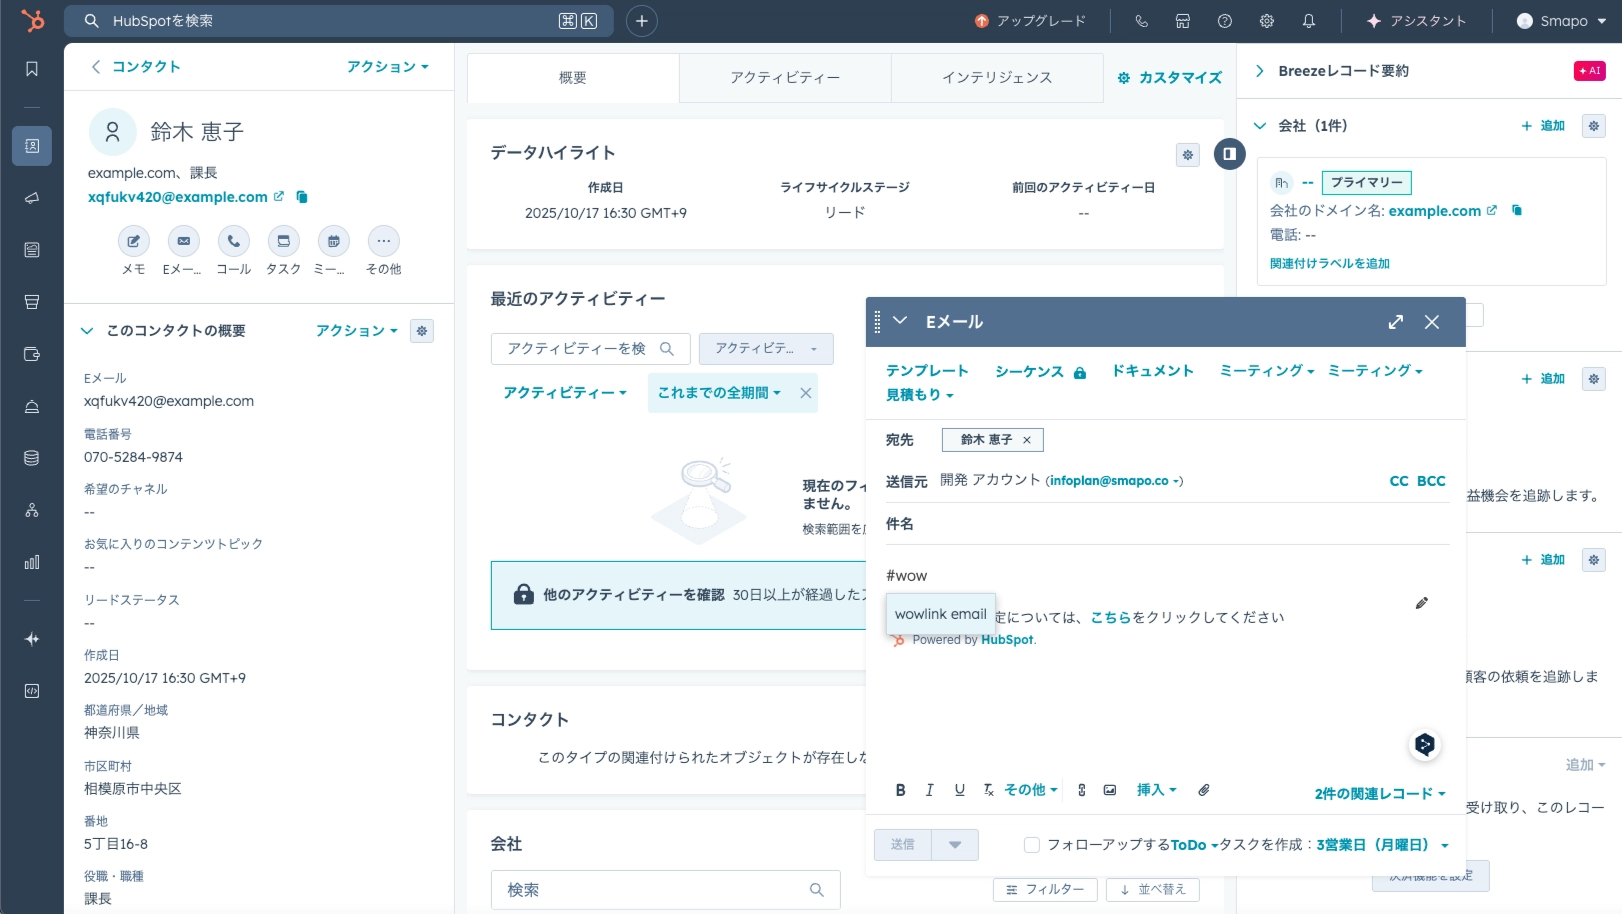Click the HubSpot sprocket logo

[32, 20]
